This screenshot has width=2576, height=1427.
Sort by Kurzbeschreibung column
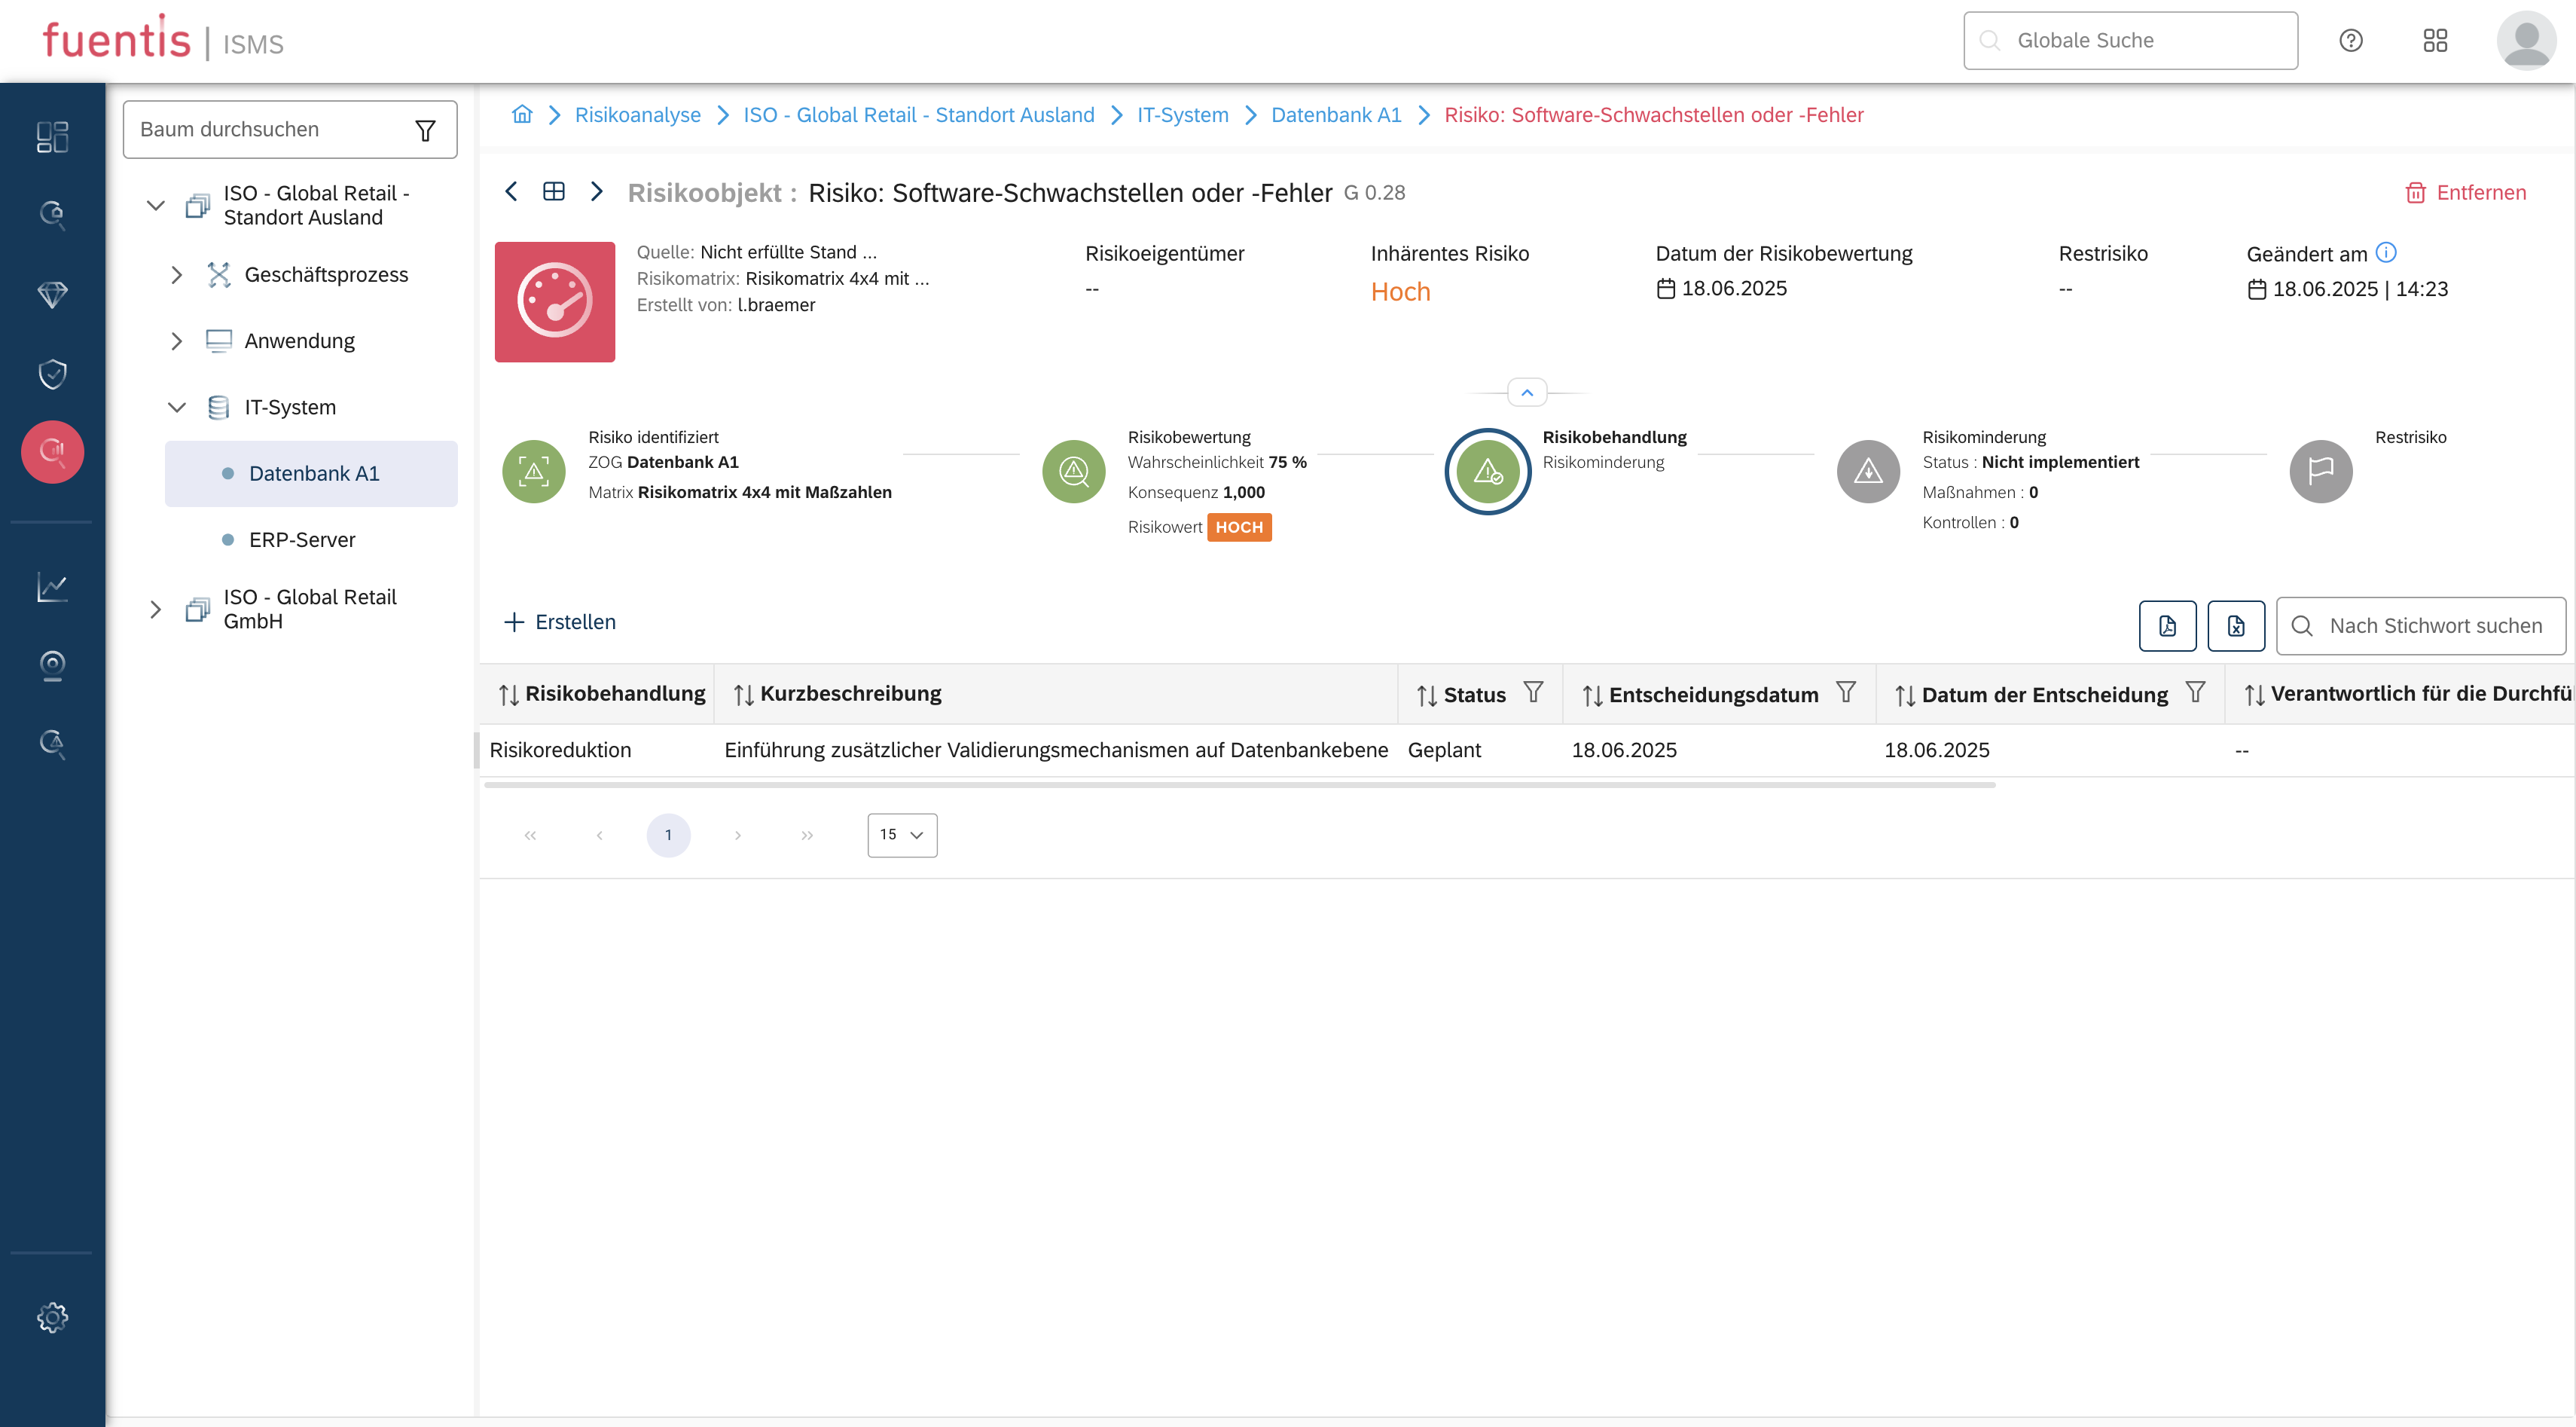click(744, 695)
